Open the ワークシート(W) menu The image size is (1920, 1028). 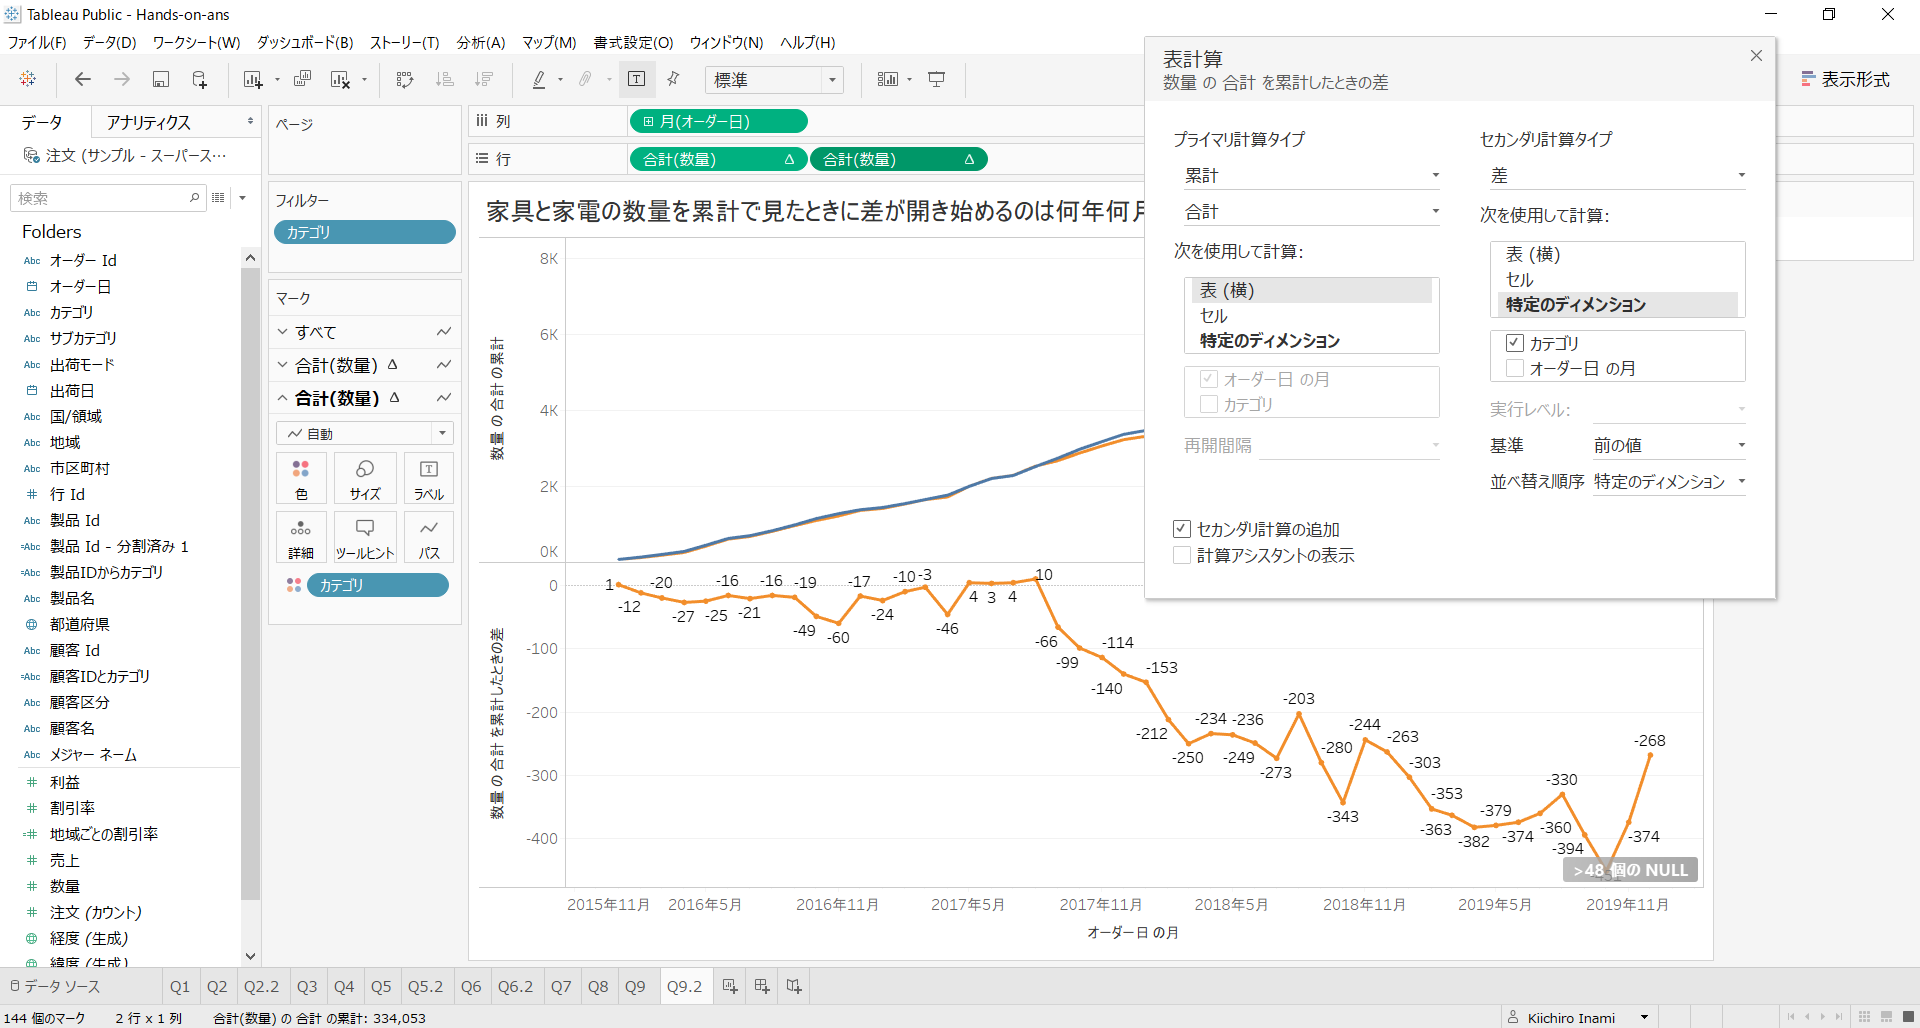tap(196, 42)
